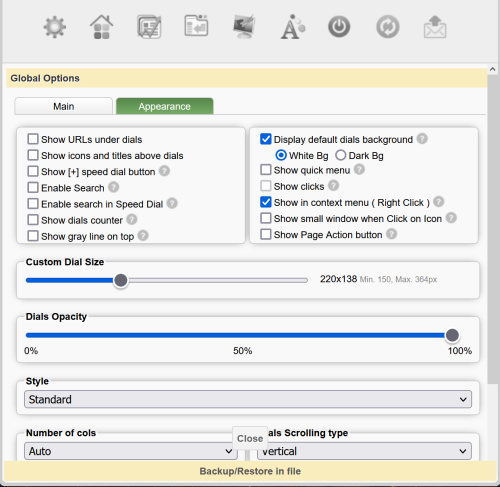Click the power button icon
This screenshot has height=487, width=500.
(x=339, y=27)
